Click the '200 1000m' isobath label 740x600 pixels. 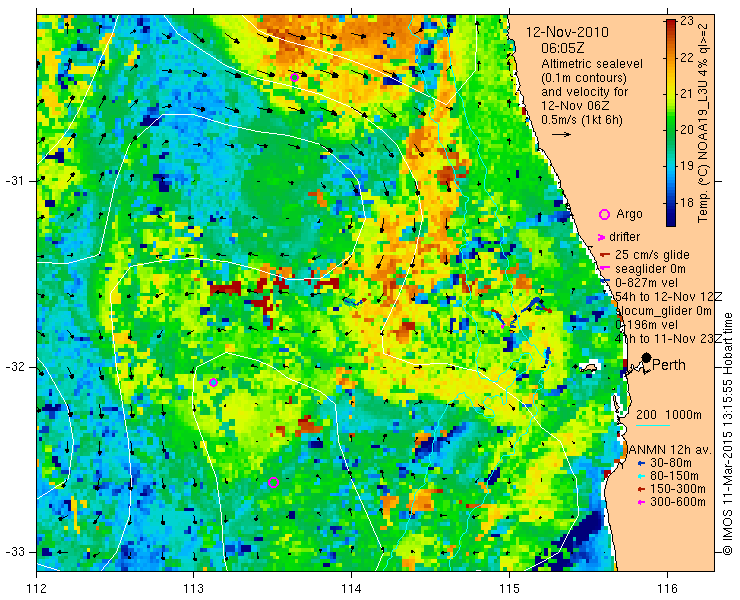669,415
